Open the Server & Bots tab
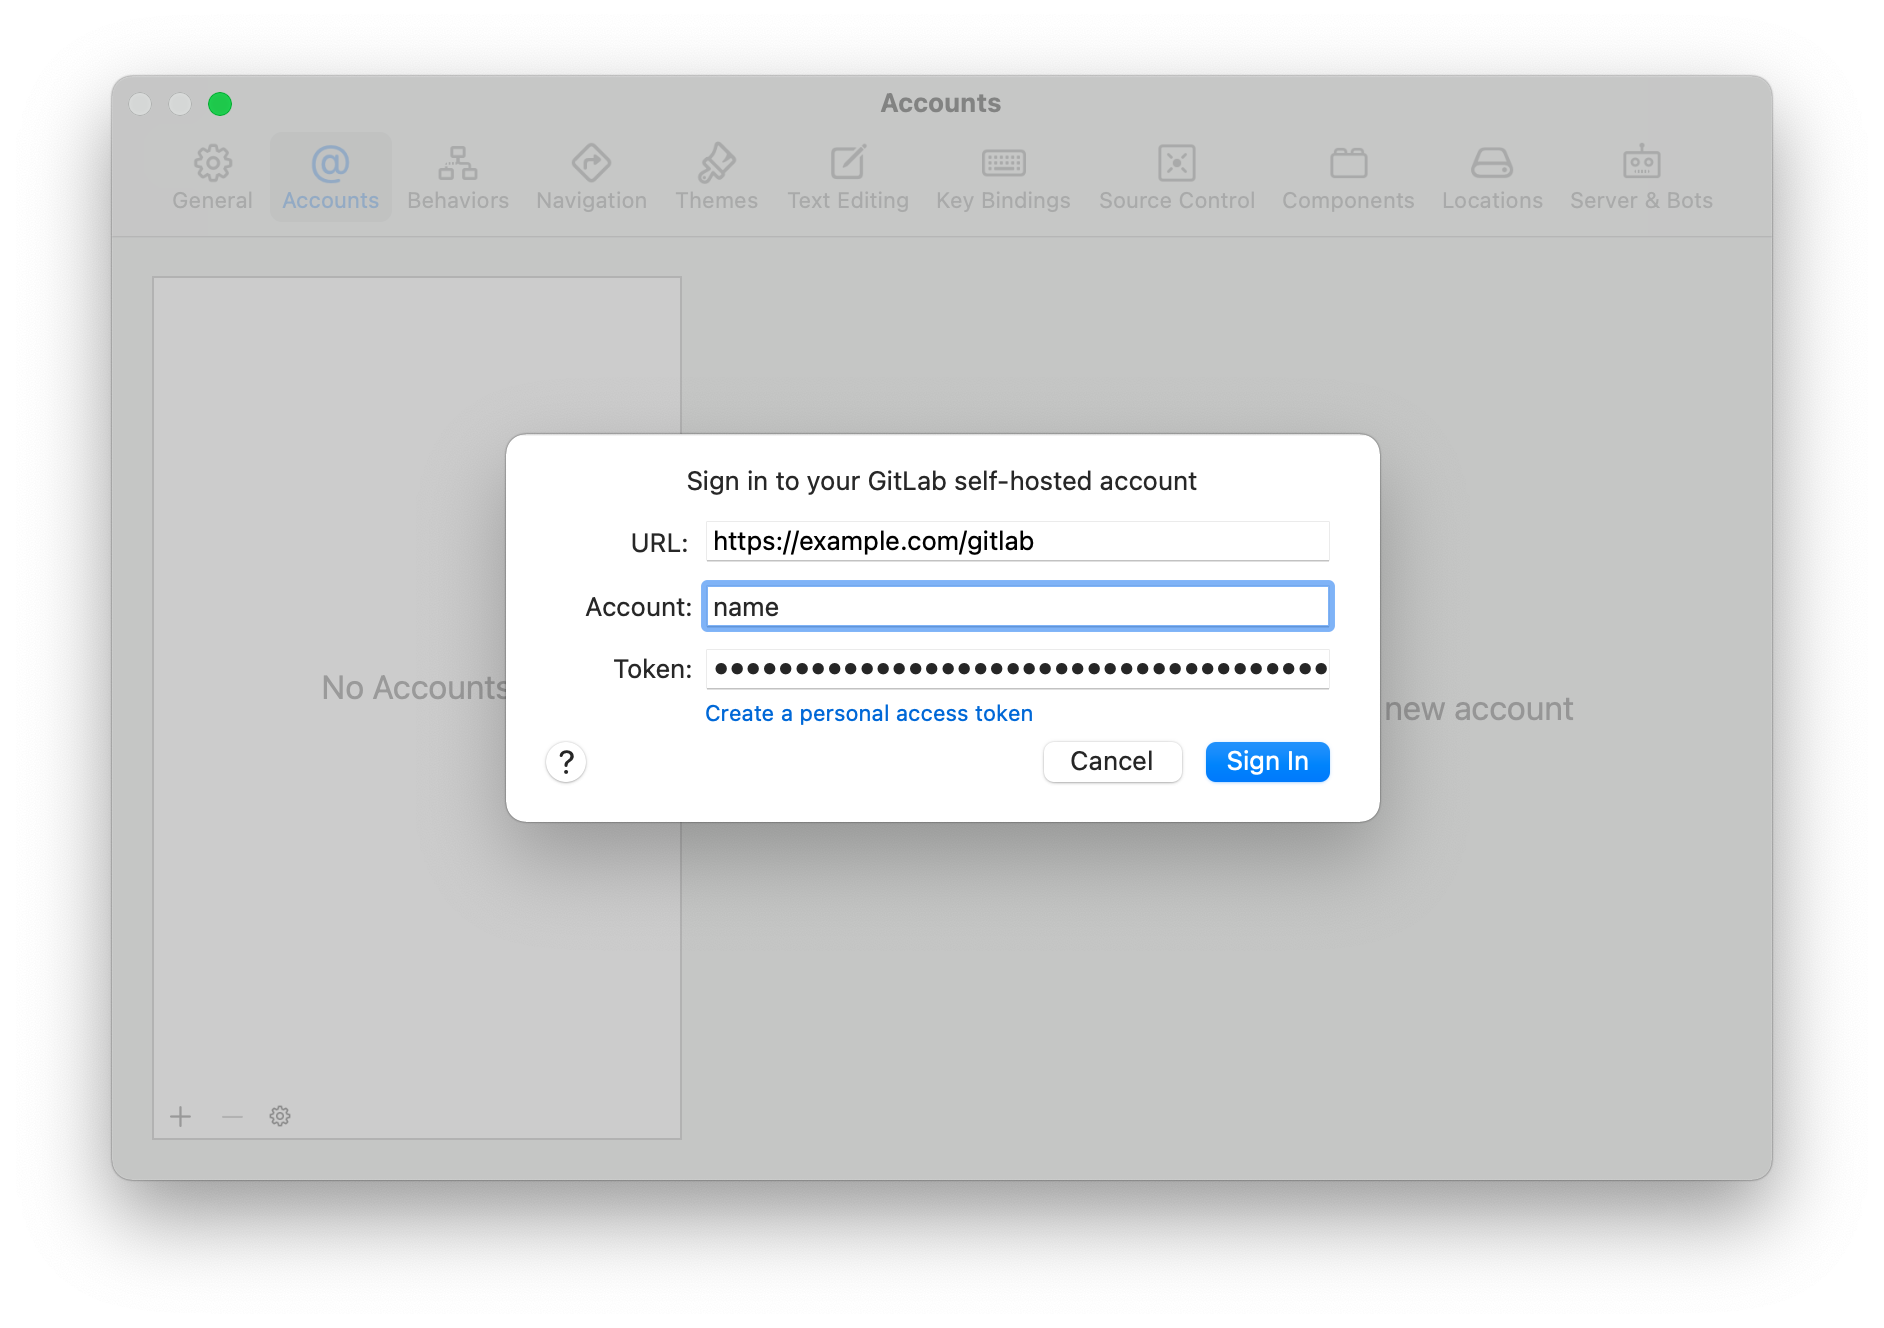 coord(1641,177)
